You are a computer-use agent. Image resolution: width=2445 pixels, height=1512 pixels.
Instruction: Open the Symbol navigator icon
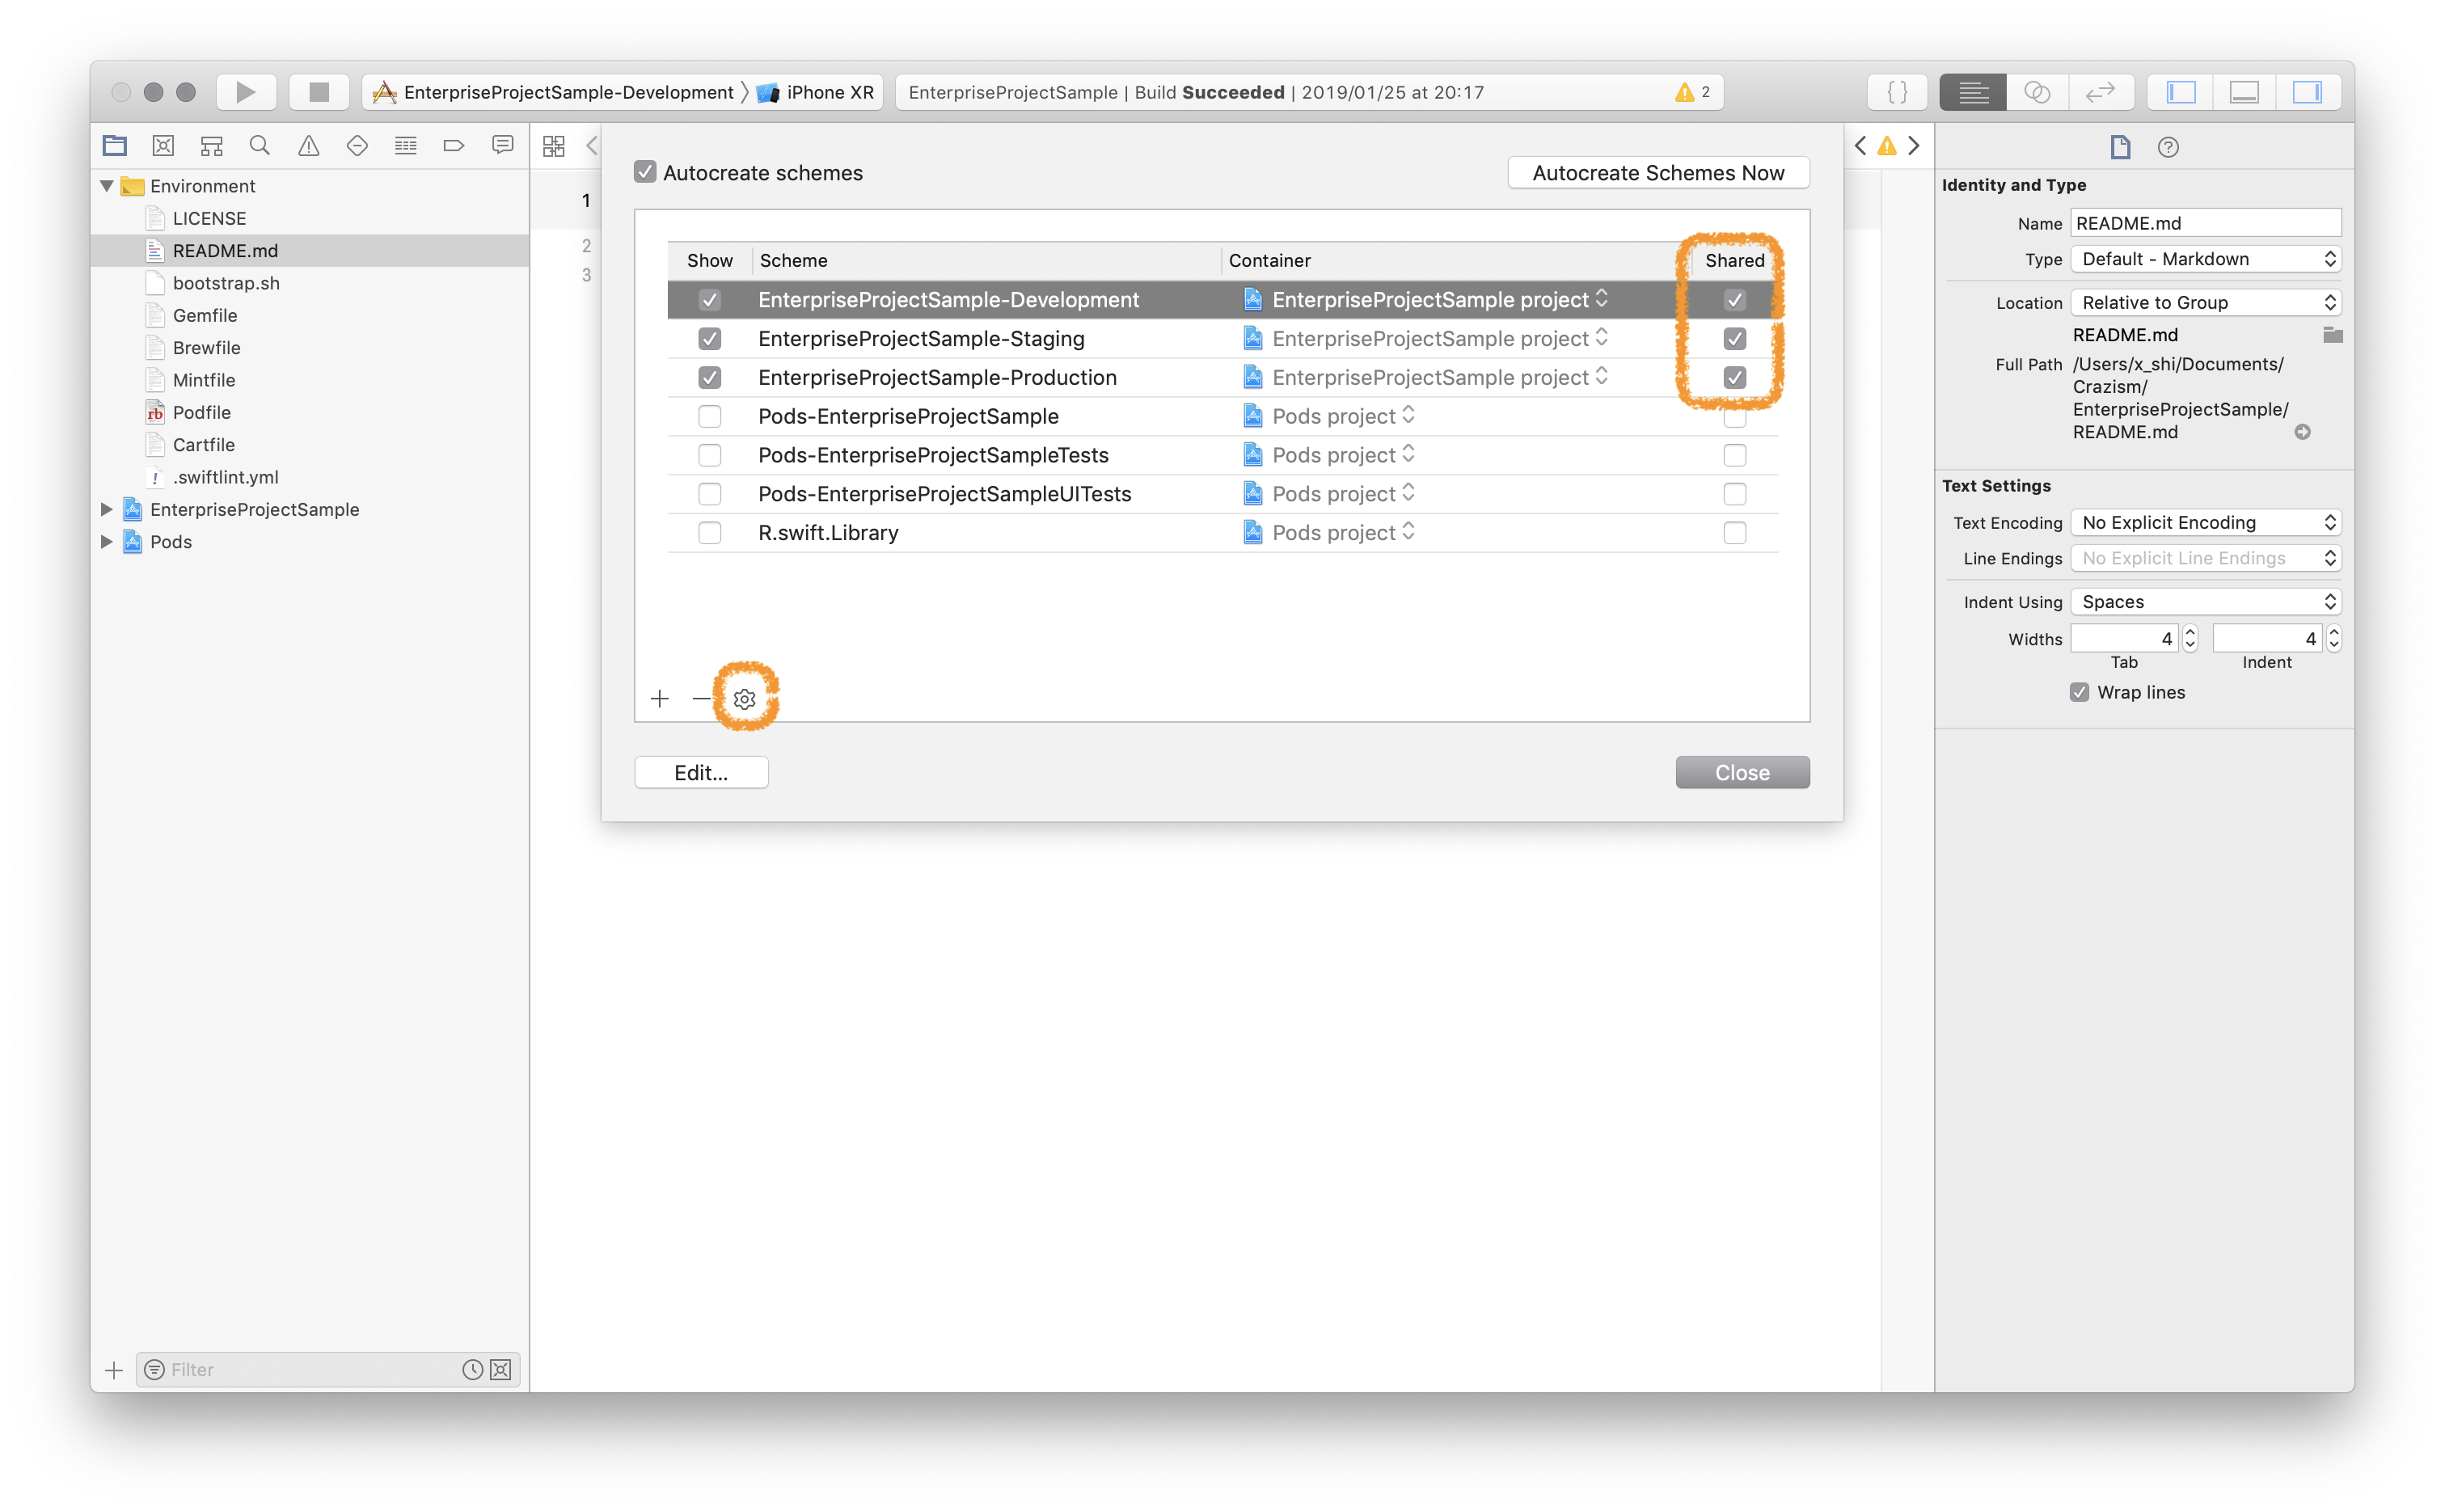(x=211, y=146)
